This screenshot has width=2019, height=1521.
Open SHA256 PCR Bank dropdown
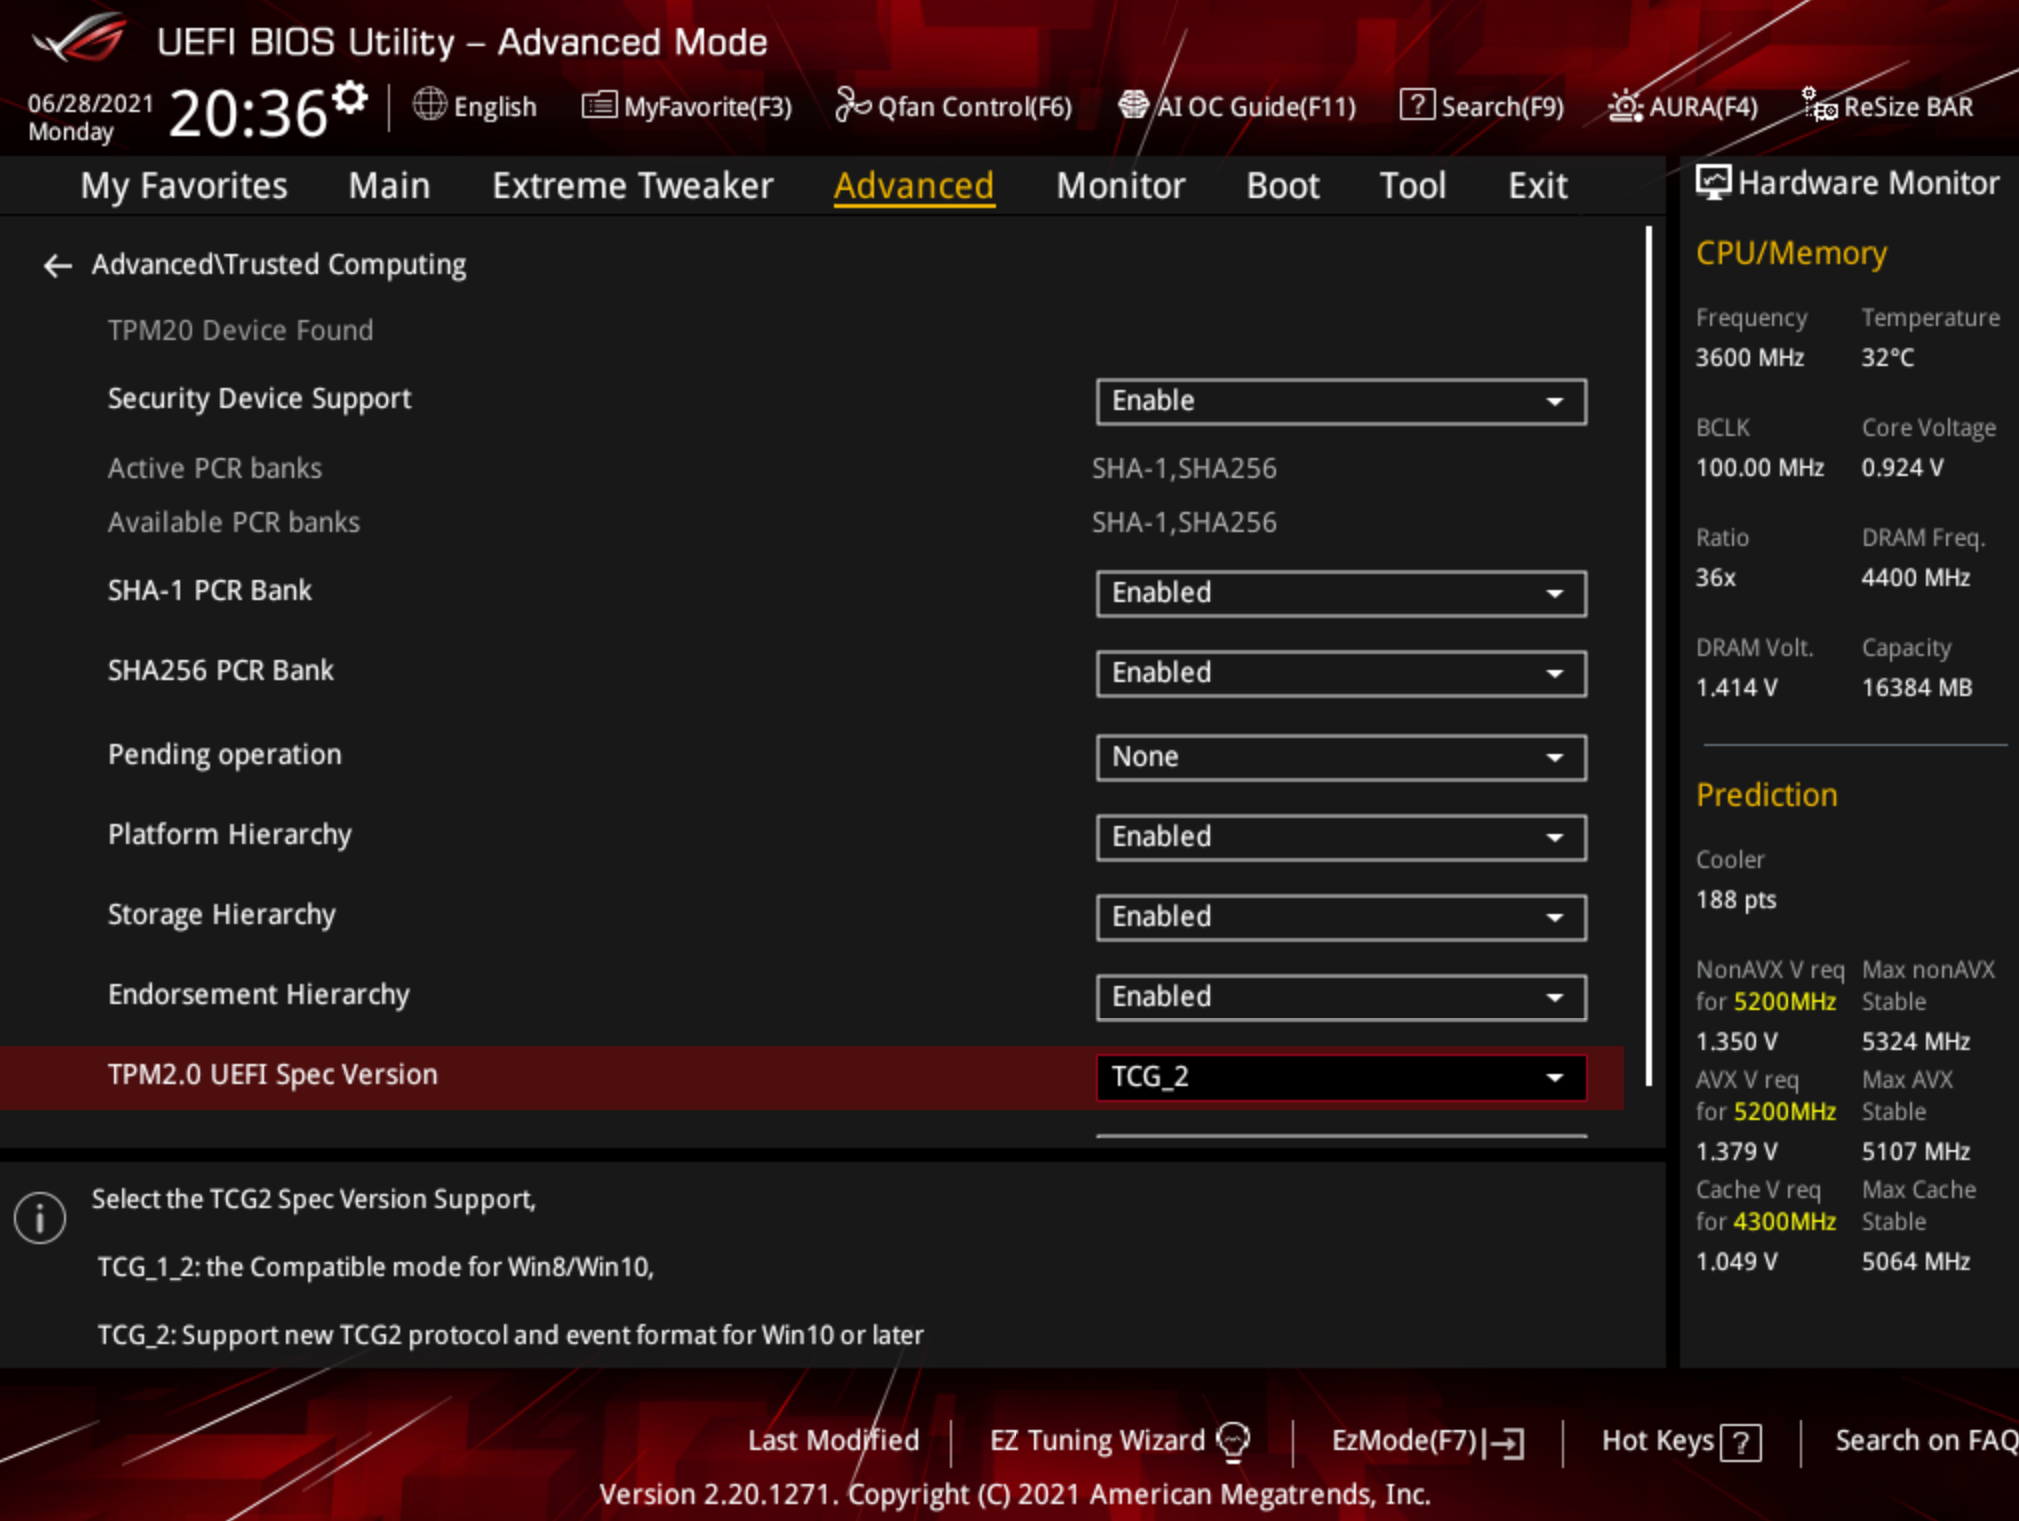click(x=1341, y=673)
